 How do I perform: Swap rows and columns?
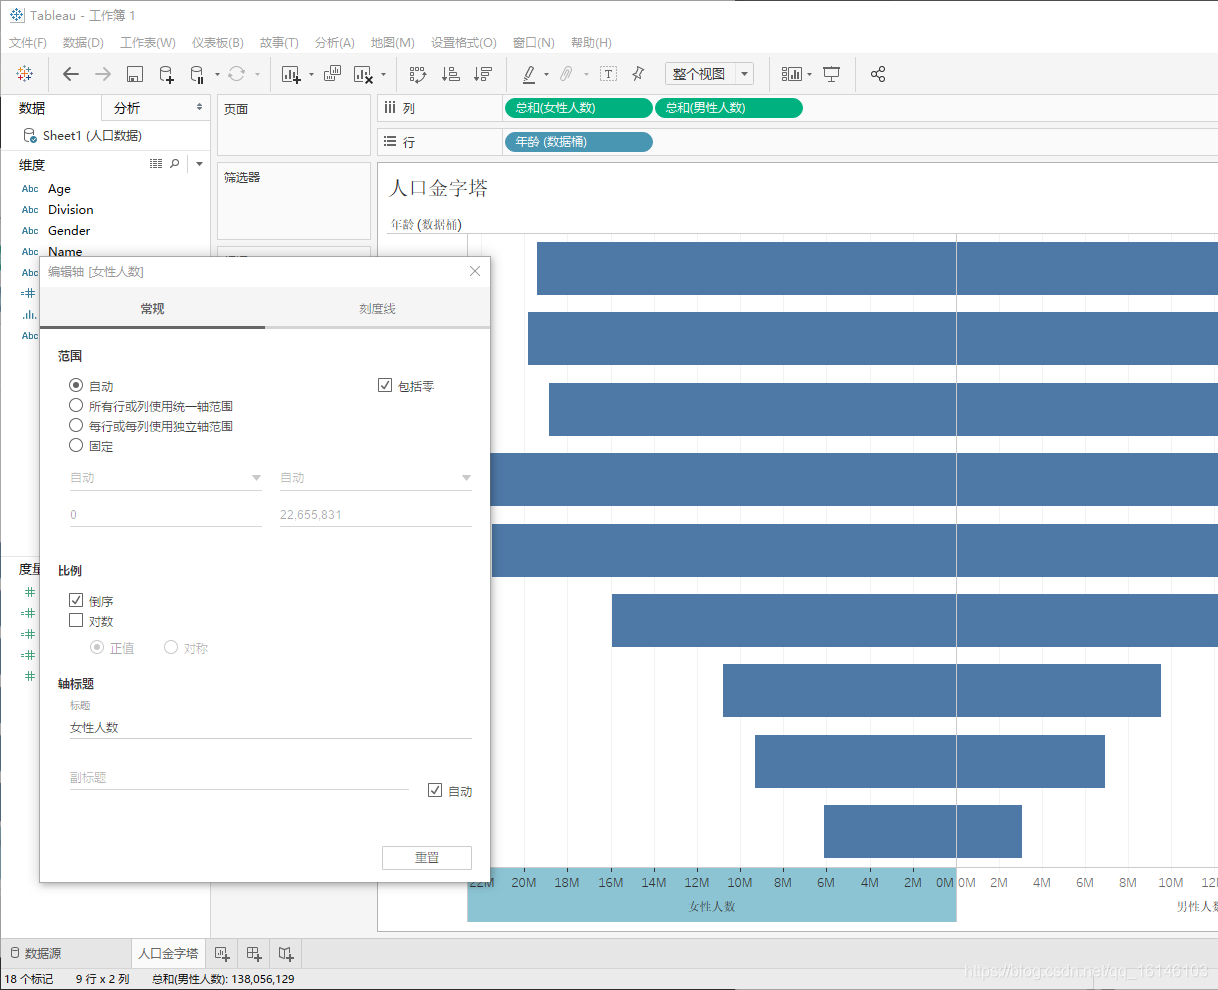point(418,74)
